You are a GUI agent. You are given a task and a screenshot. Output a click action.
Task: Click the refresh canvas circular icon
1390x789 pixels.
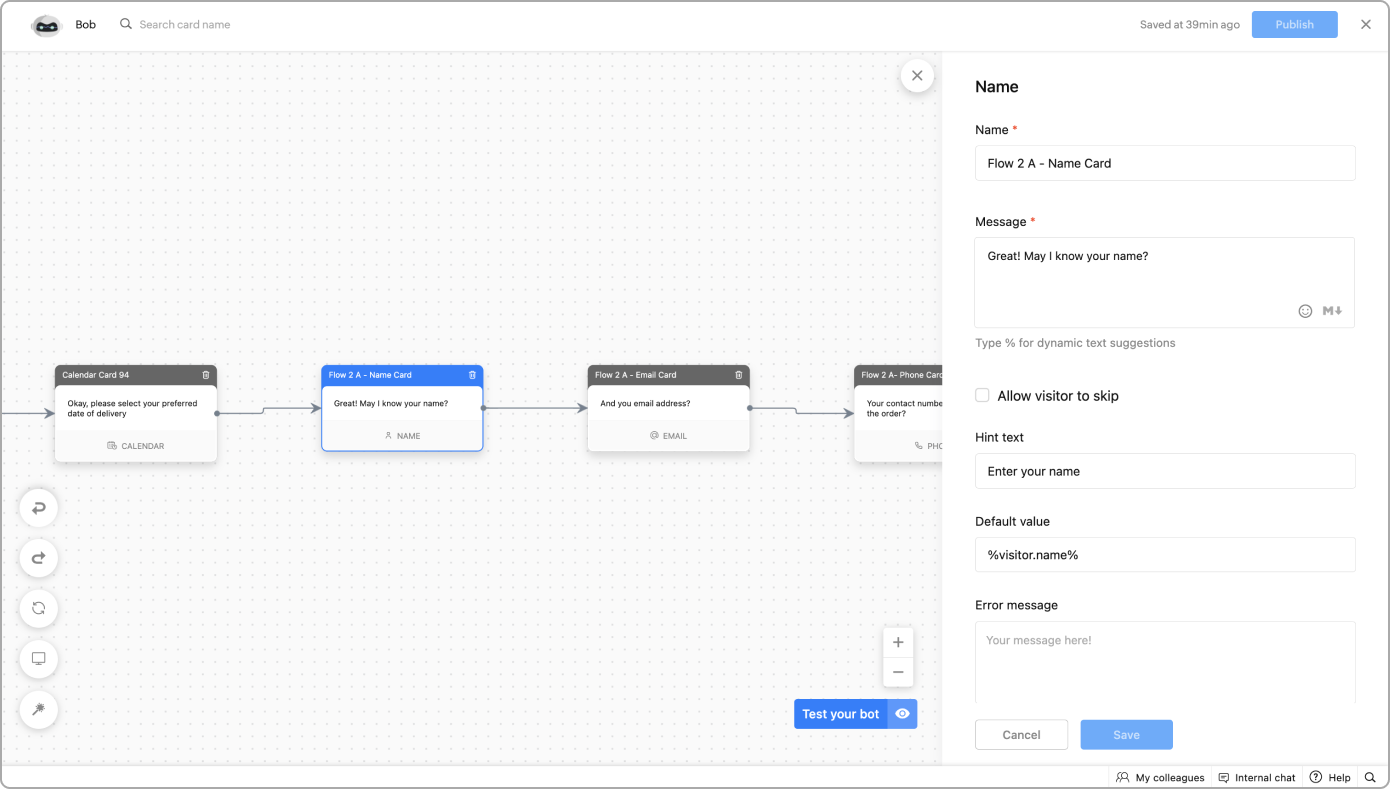click(38, 608)
